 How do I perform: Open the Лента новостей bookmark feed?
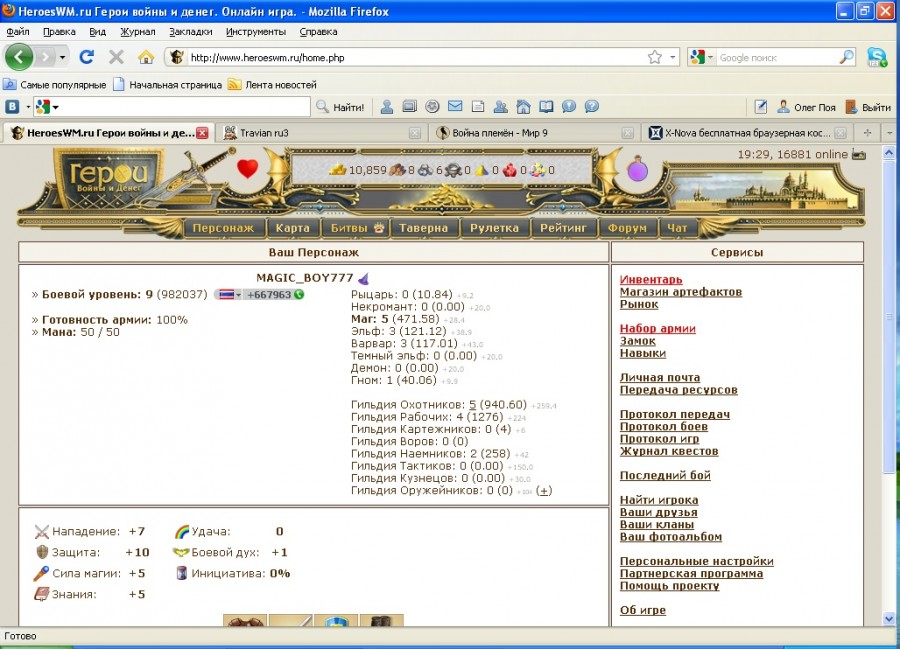pyautogui.click(x=273, y=84)
